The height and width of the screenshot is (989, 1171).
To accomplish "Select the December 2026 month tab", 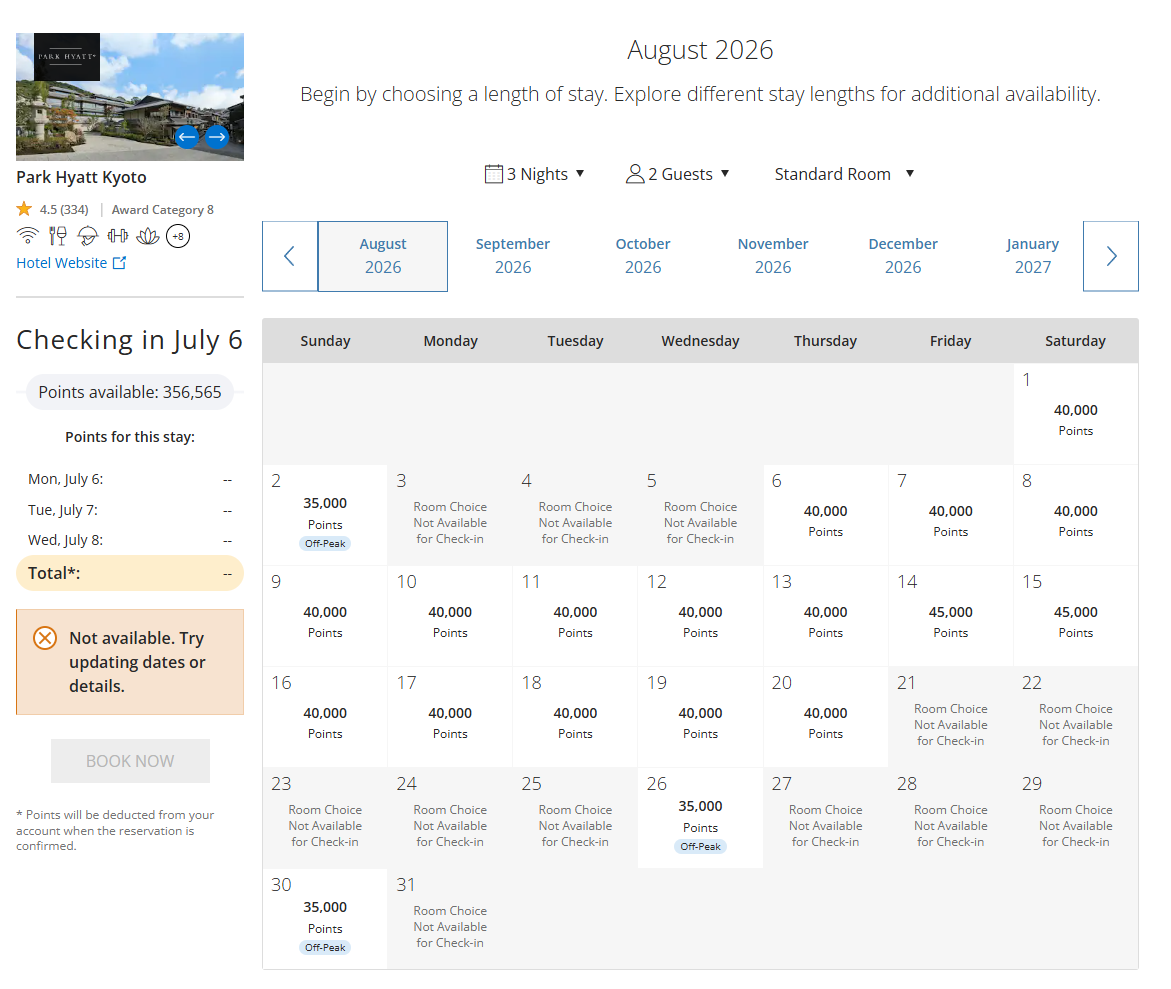I will tap(903, 256).
